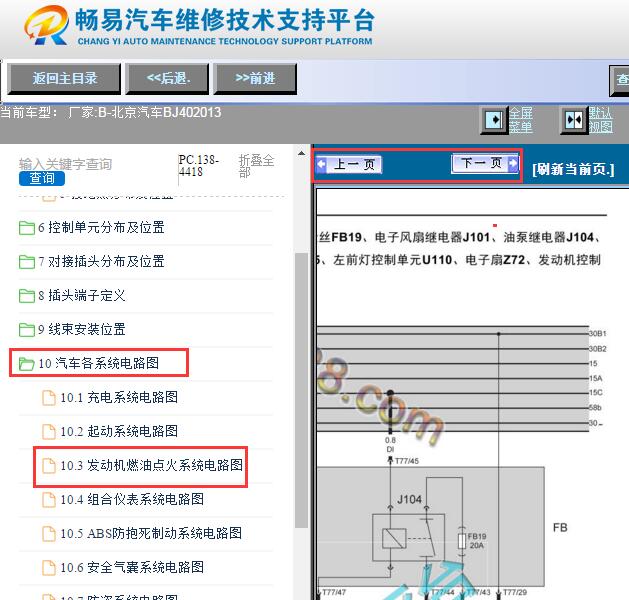Image resolution: width=629 pixels, height=600 pixels.
Task: Open the 默认视图 link
Action: point(601,120)
